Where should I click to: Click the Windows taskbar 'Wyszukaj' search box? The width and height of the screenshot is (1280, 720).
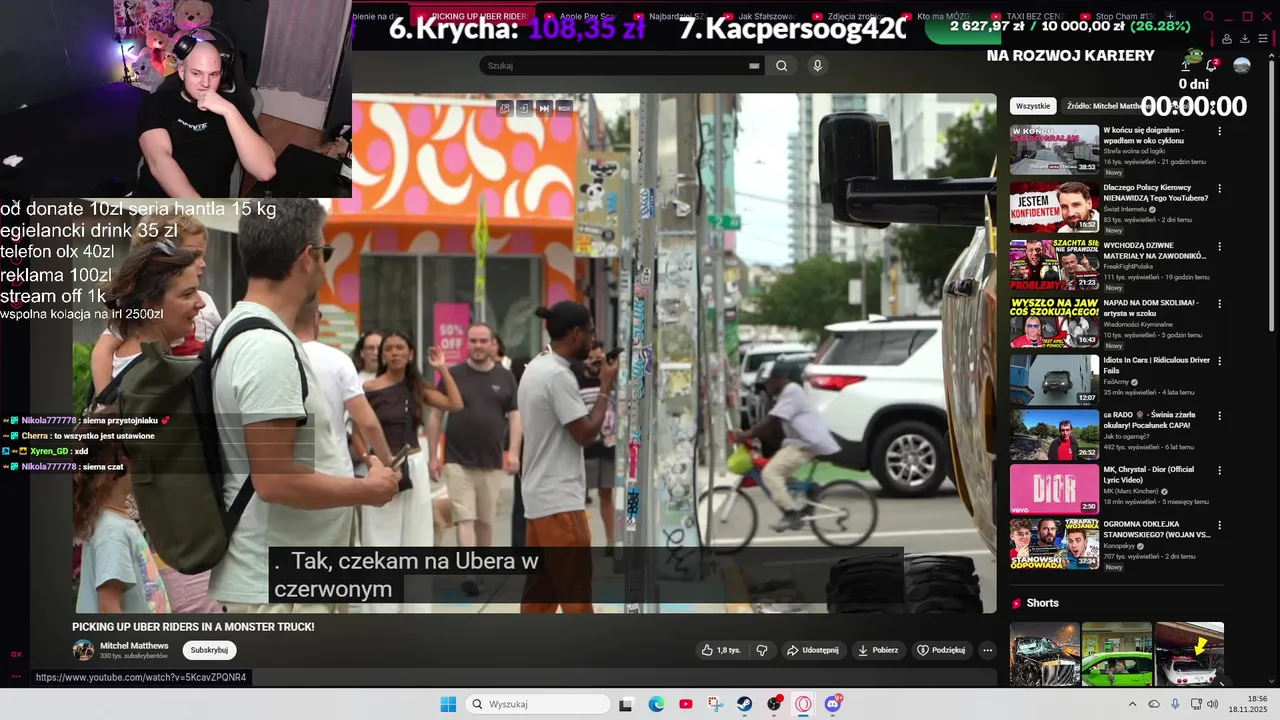(x=538, y=704)
